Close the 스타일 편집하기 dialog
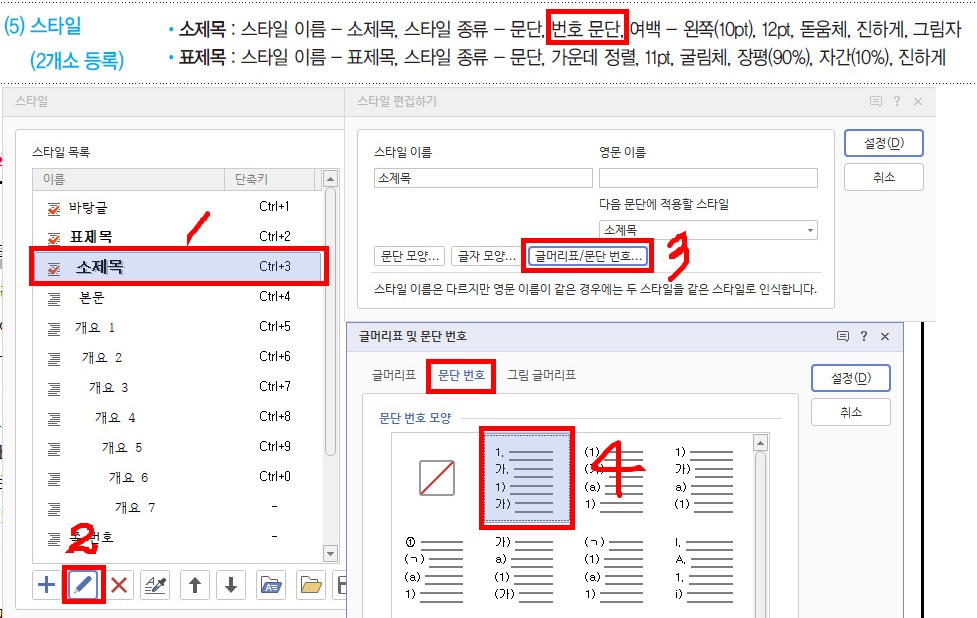The image size is (977, 618). pos(918,101)
